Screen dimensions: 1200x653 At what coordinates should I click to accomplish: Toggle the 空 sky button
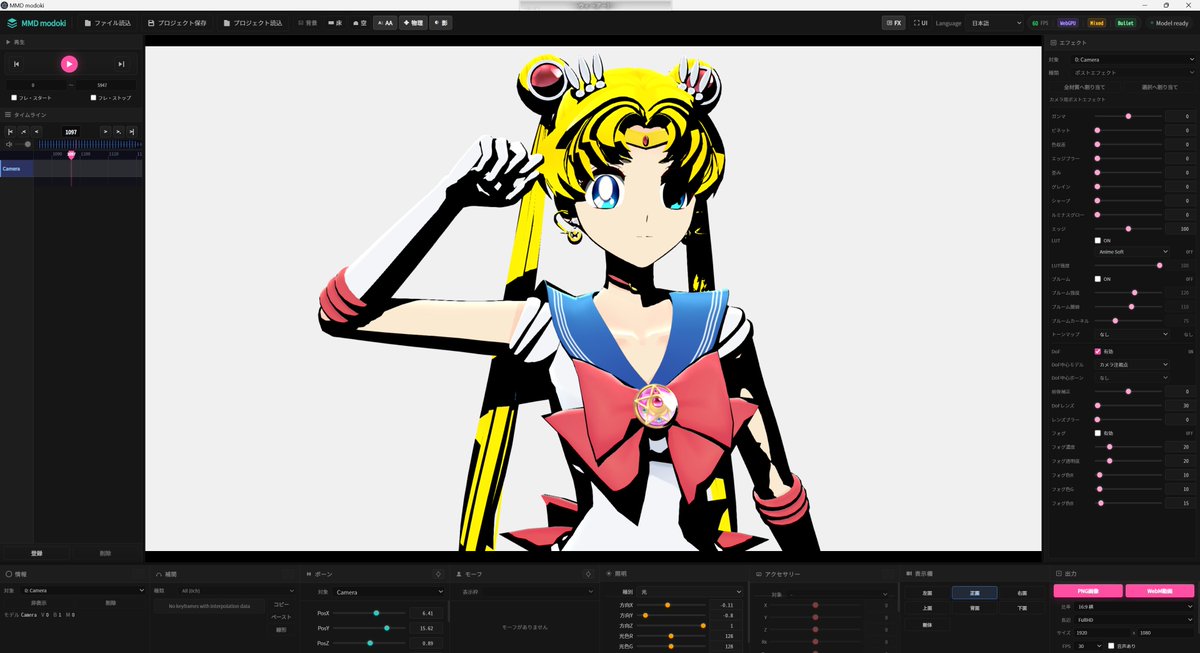pos(360,22)
